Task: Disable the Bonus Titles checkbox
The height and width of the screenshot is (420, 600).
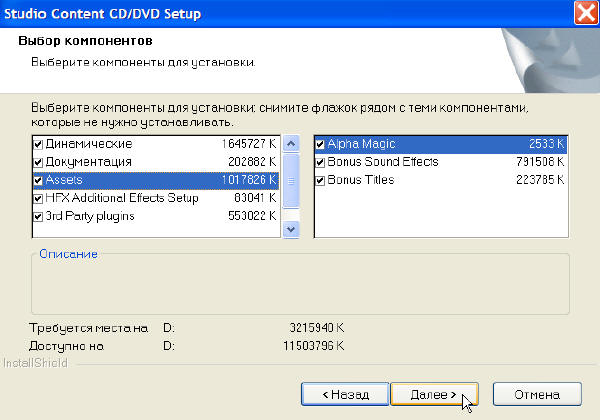Action: pos(320,180)
